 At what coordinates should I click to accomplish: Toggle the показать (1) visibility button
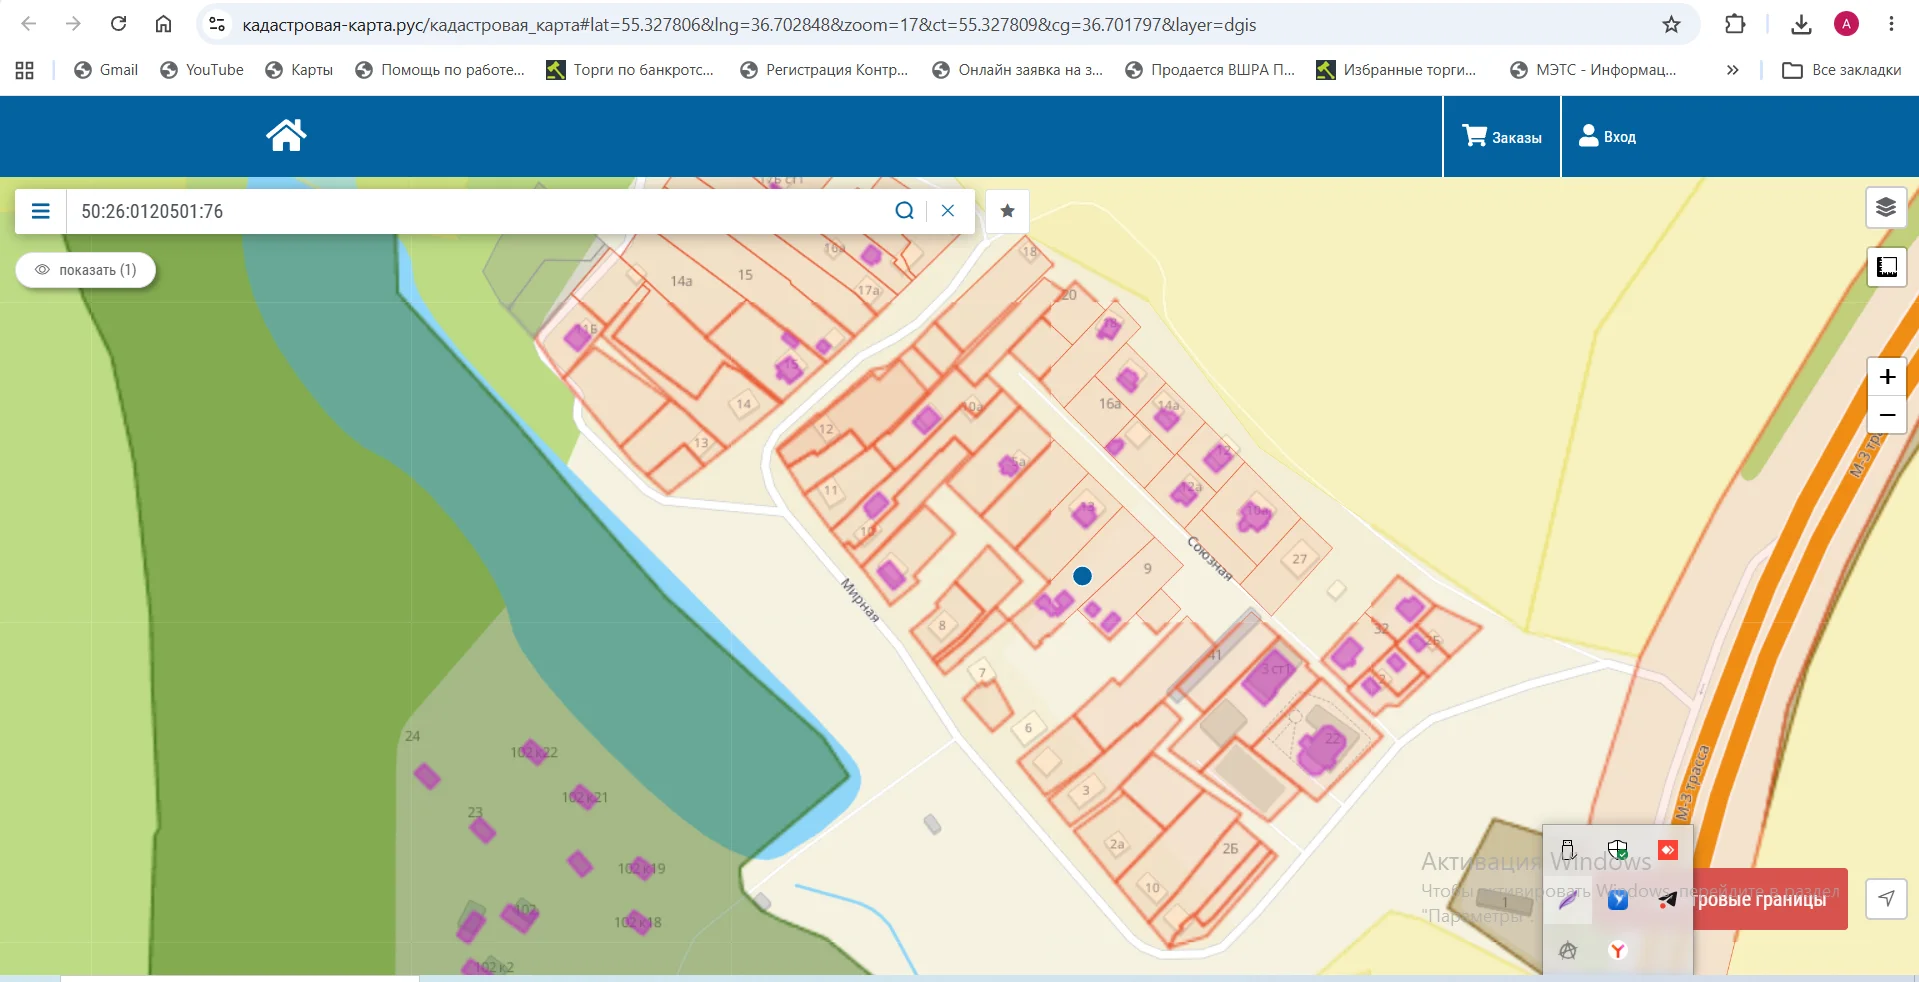tap(86, 270)
